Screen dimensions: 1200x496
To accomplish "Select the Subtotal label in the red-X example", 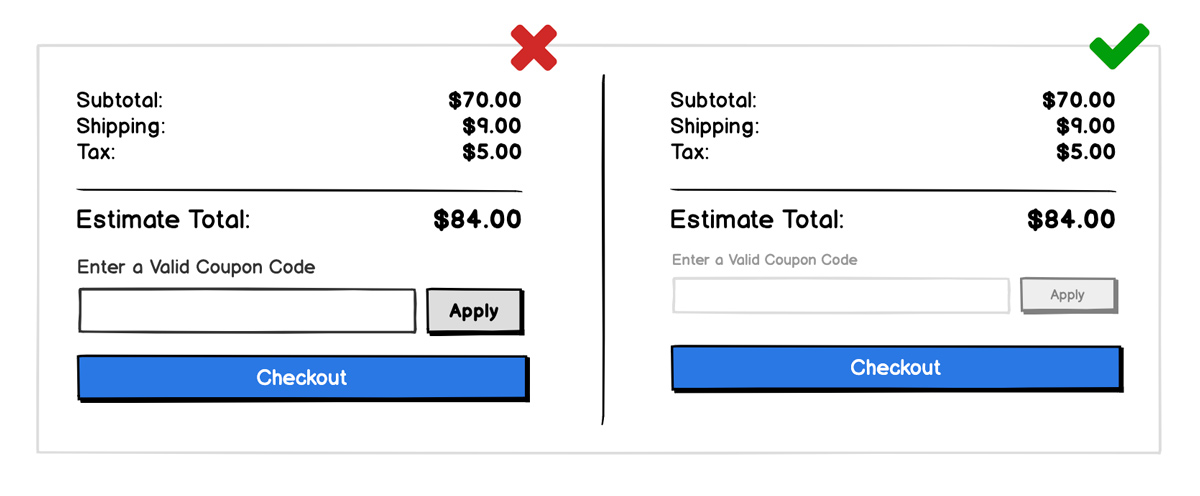I will pos(119,100).
